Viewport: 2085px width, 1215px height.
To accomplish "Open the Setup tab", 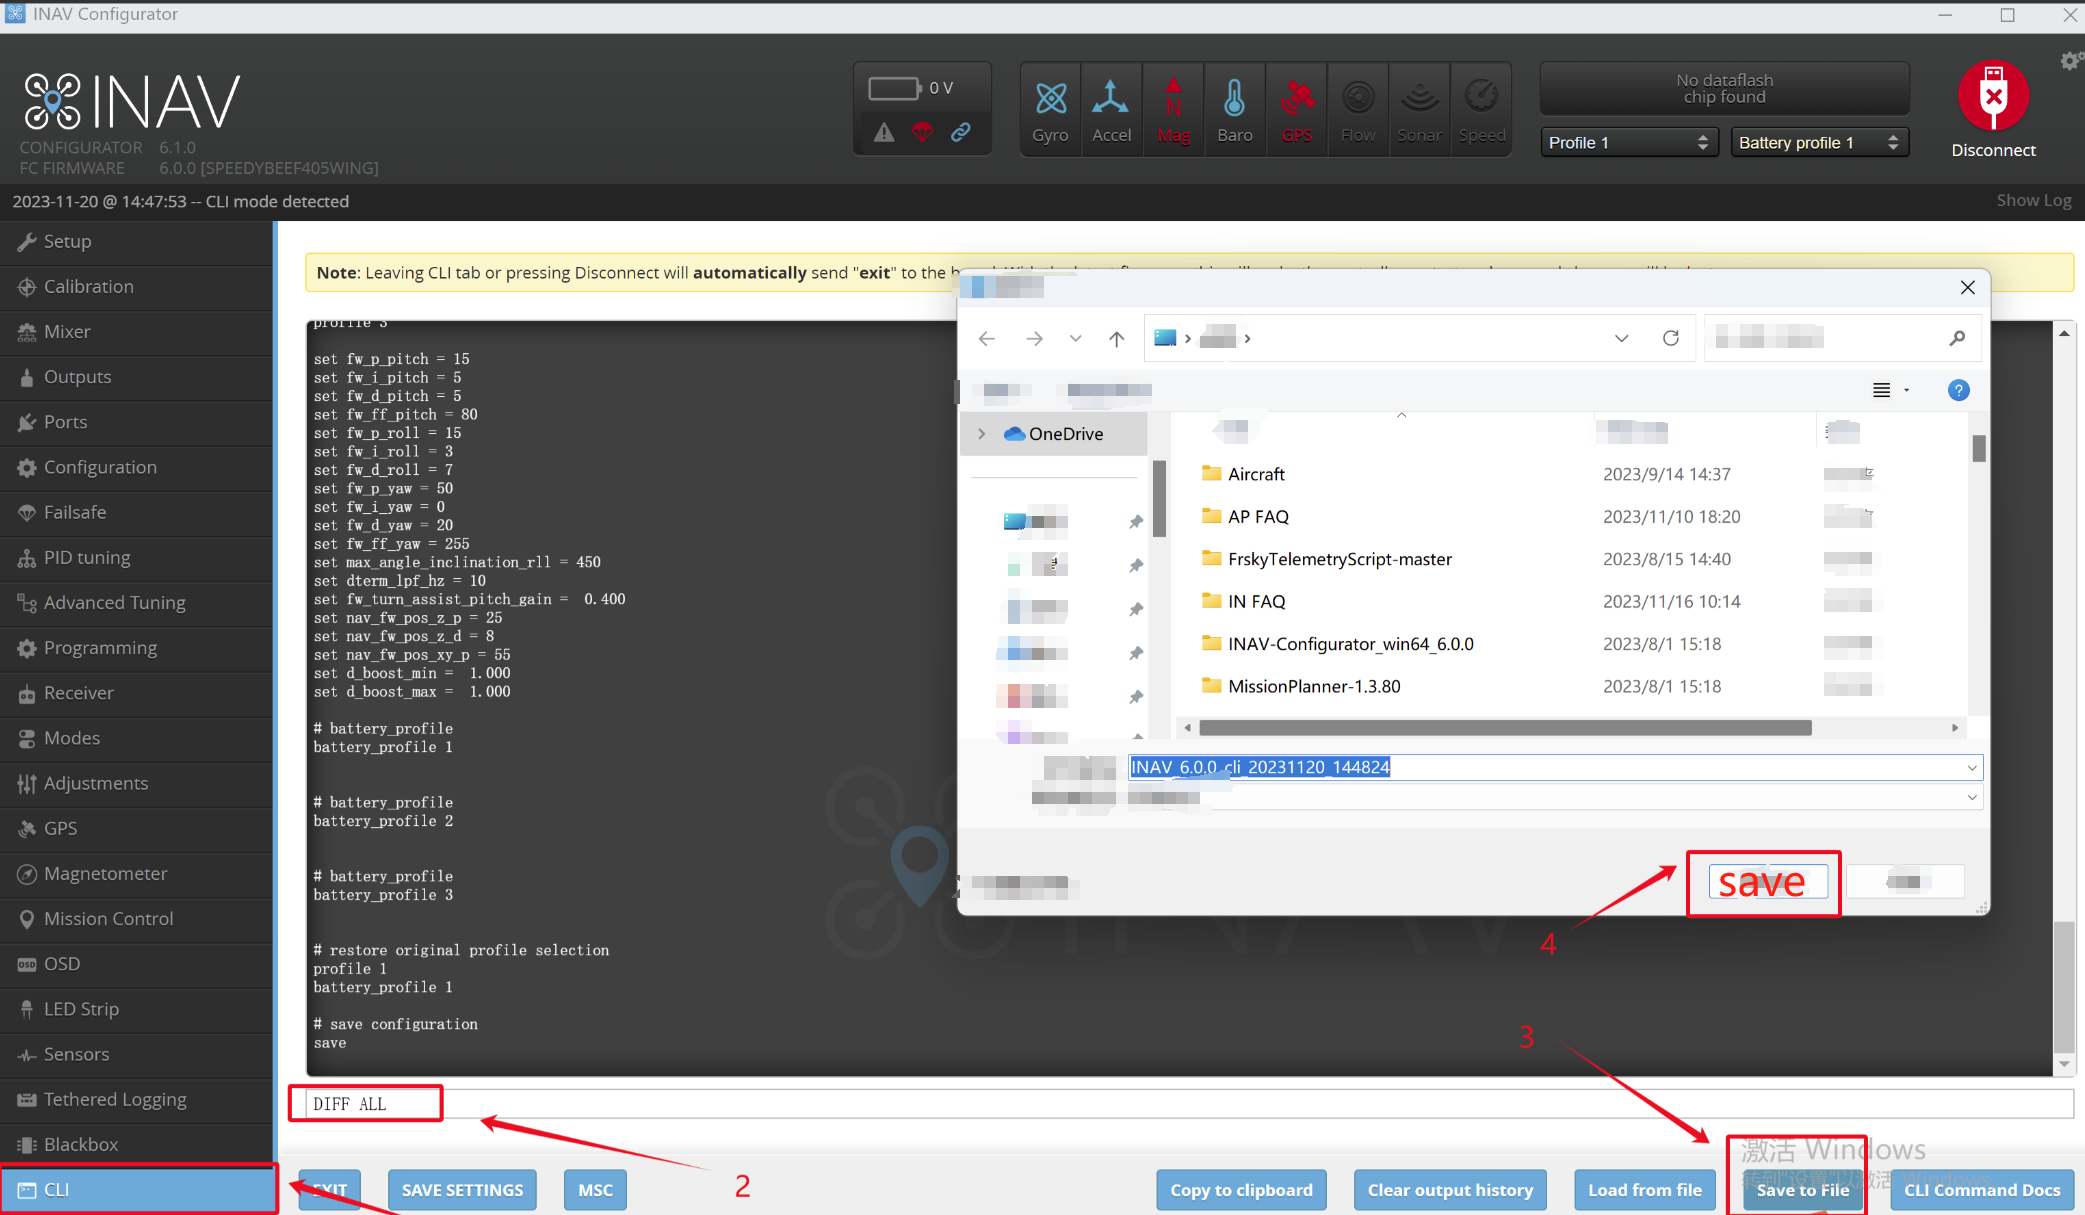I will [137, 241].
